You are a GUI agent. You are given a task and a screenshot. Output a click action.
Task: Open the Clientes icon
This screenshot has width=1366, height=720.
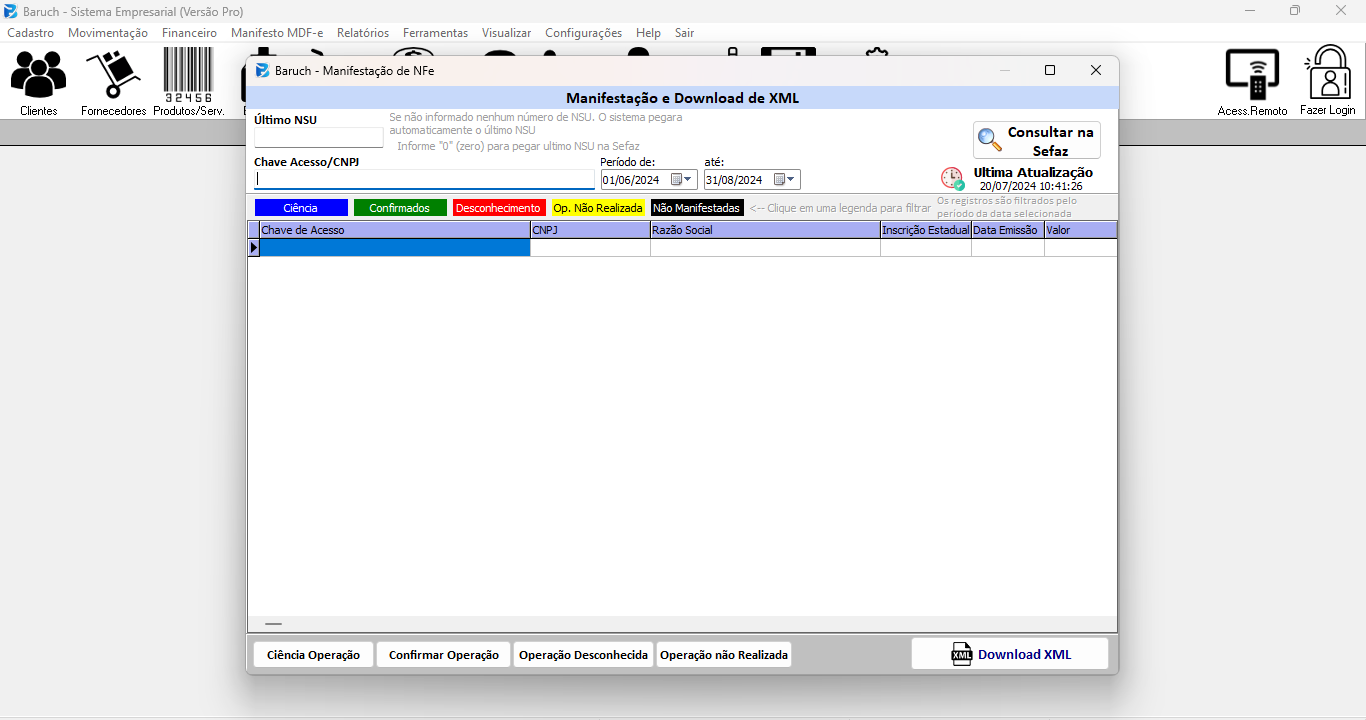[x=39, y=75]
